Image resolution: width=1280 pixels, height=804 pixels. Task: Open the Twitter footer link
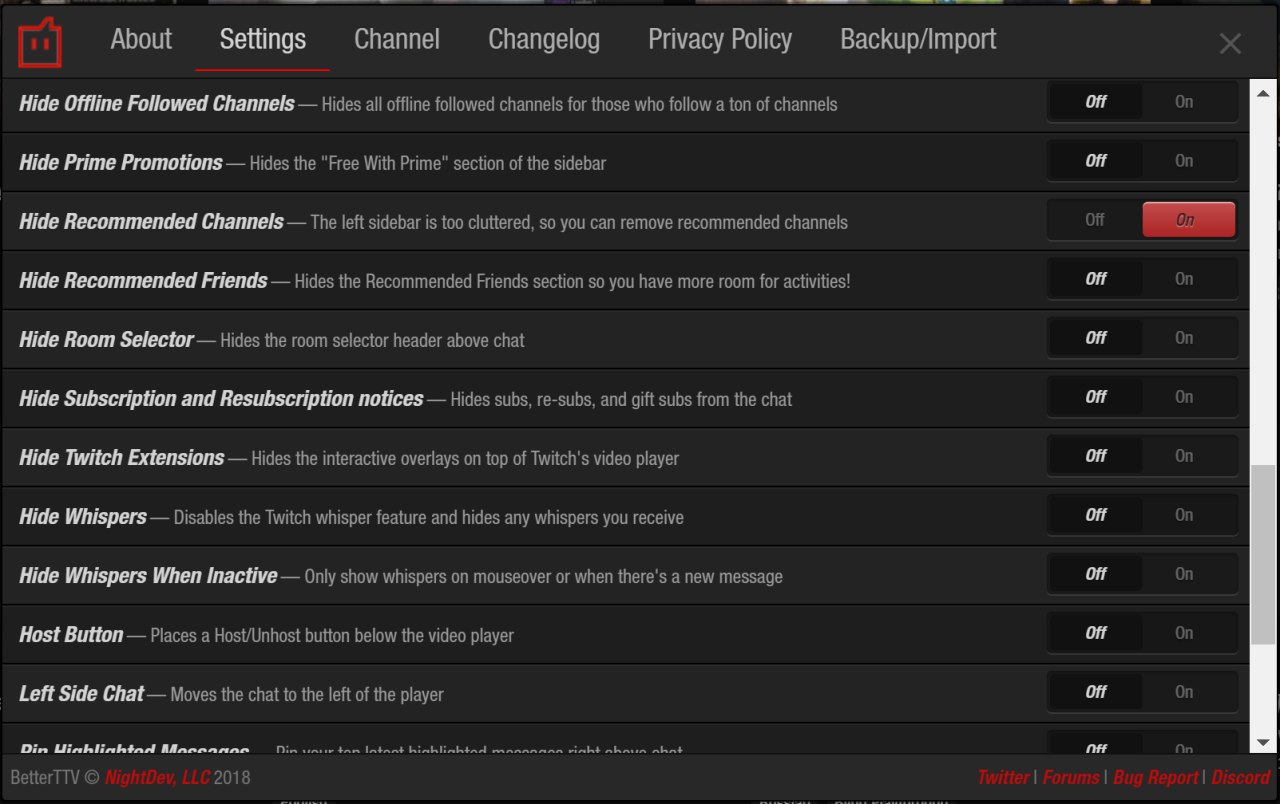click(1003, 777)
